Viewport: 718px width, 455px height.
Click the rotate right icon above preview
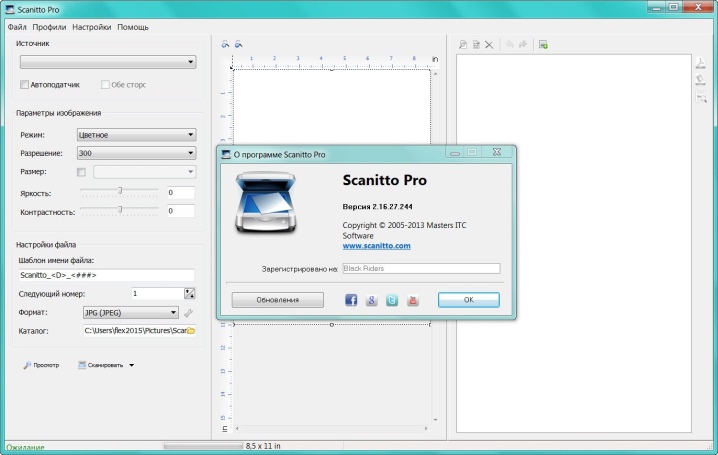239,44
